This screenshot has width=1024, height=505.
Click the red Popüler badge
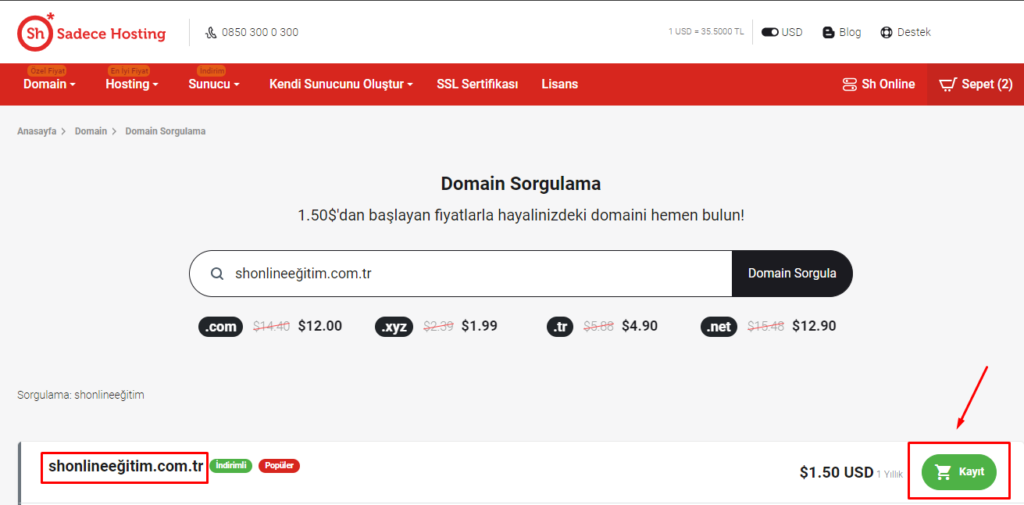coord(279,466)
